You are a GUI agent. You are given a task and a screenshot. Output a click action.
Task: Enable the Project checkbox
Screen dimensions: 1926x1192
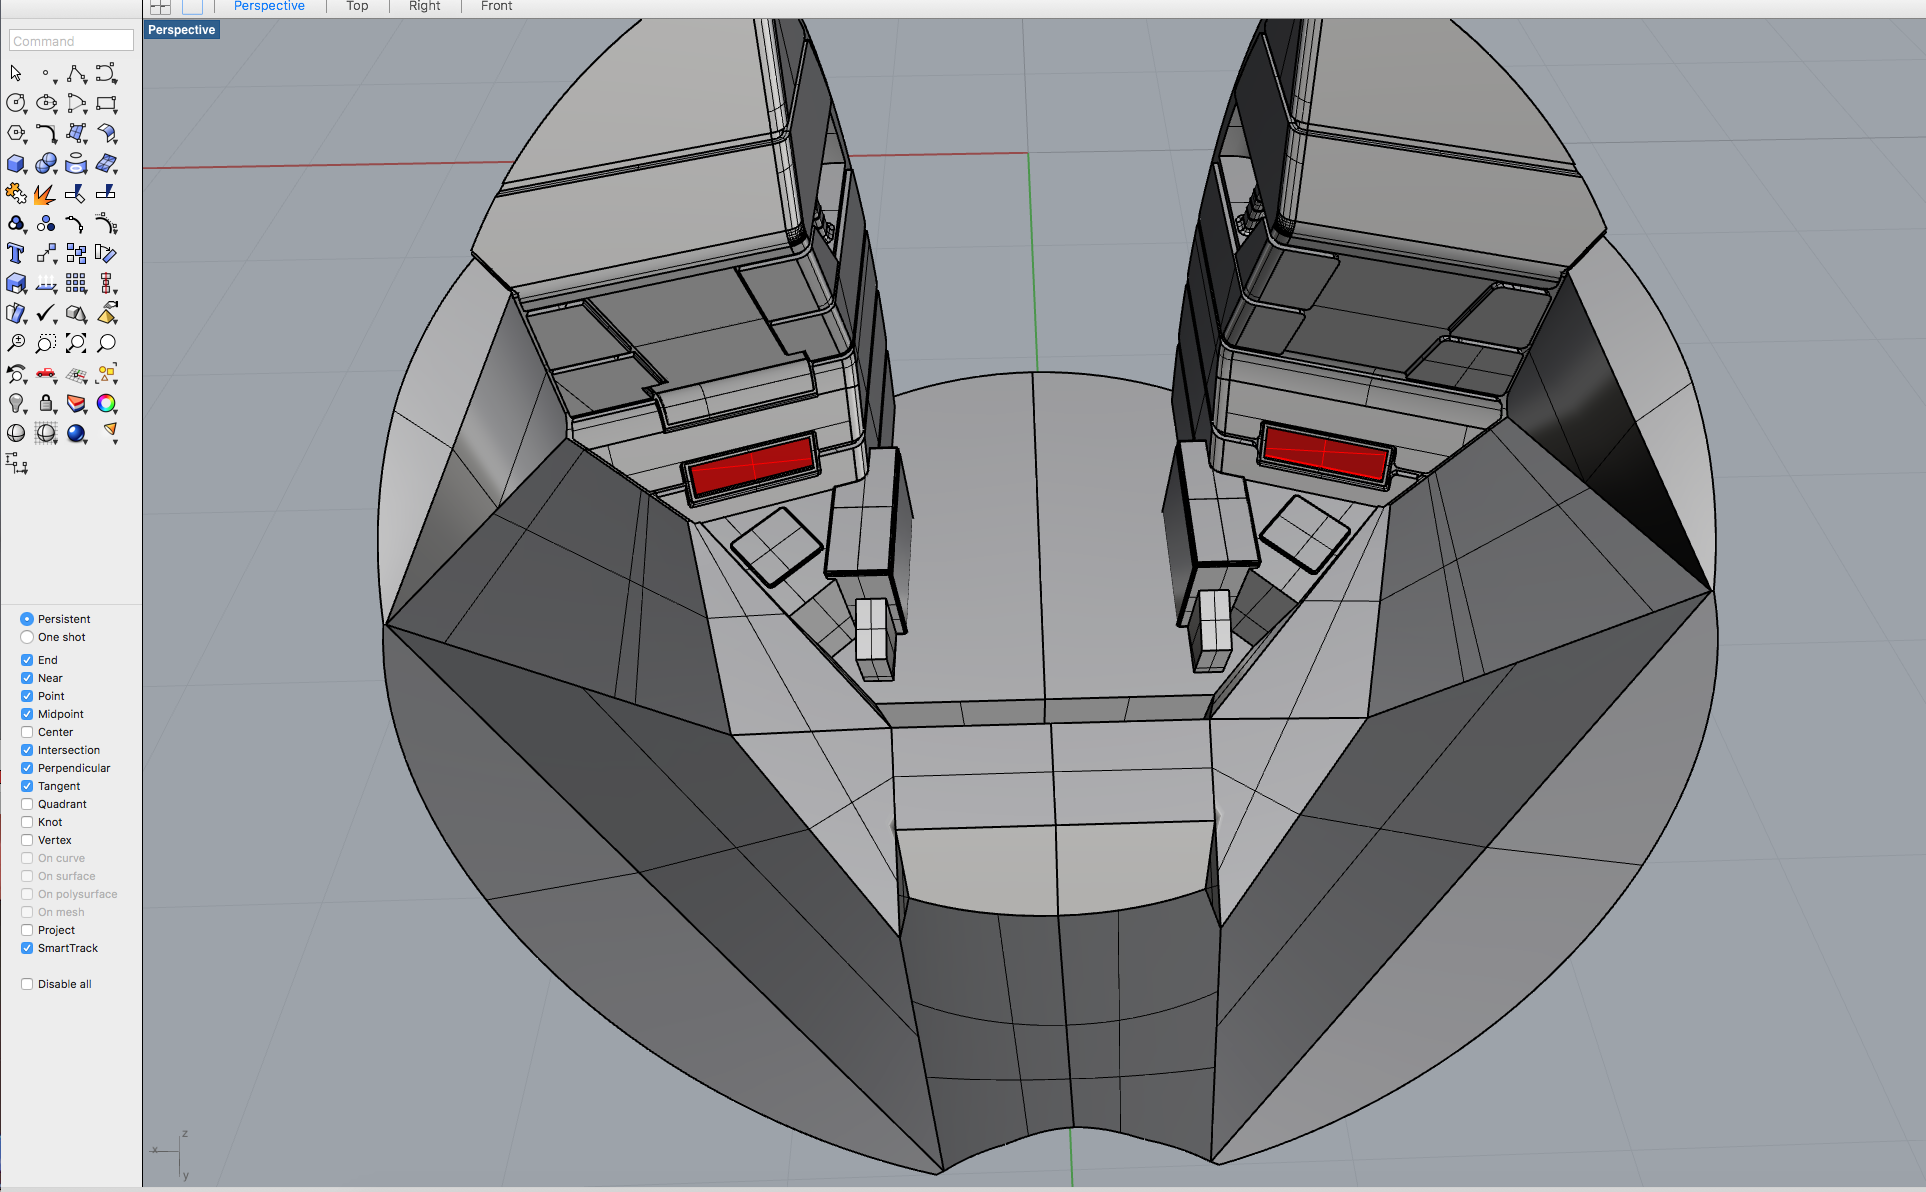[x=27, y=930]
